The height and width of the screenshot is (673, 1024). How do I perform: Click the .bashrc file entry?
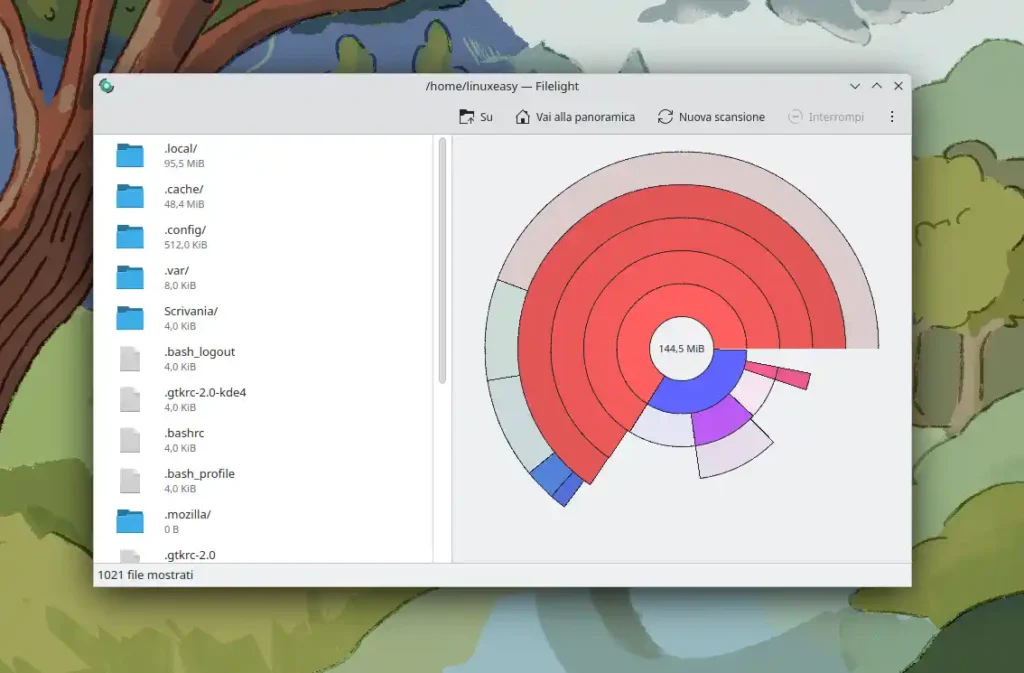coord(185,433)
